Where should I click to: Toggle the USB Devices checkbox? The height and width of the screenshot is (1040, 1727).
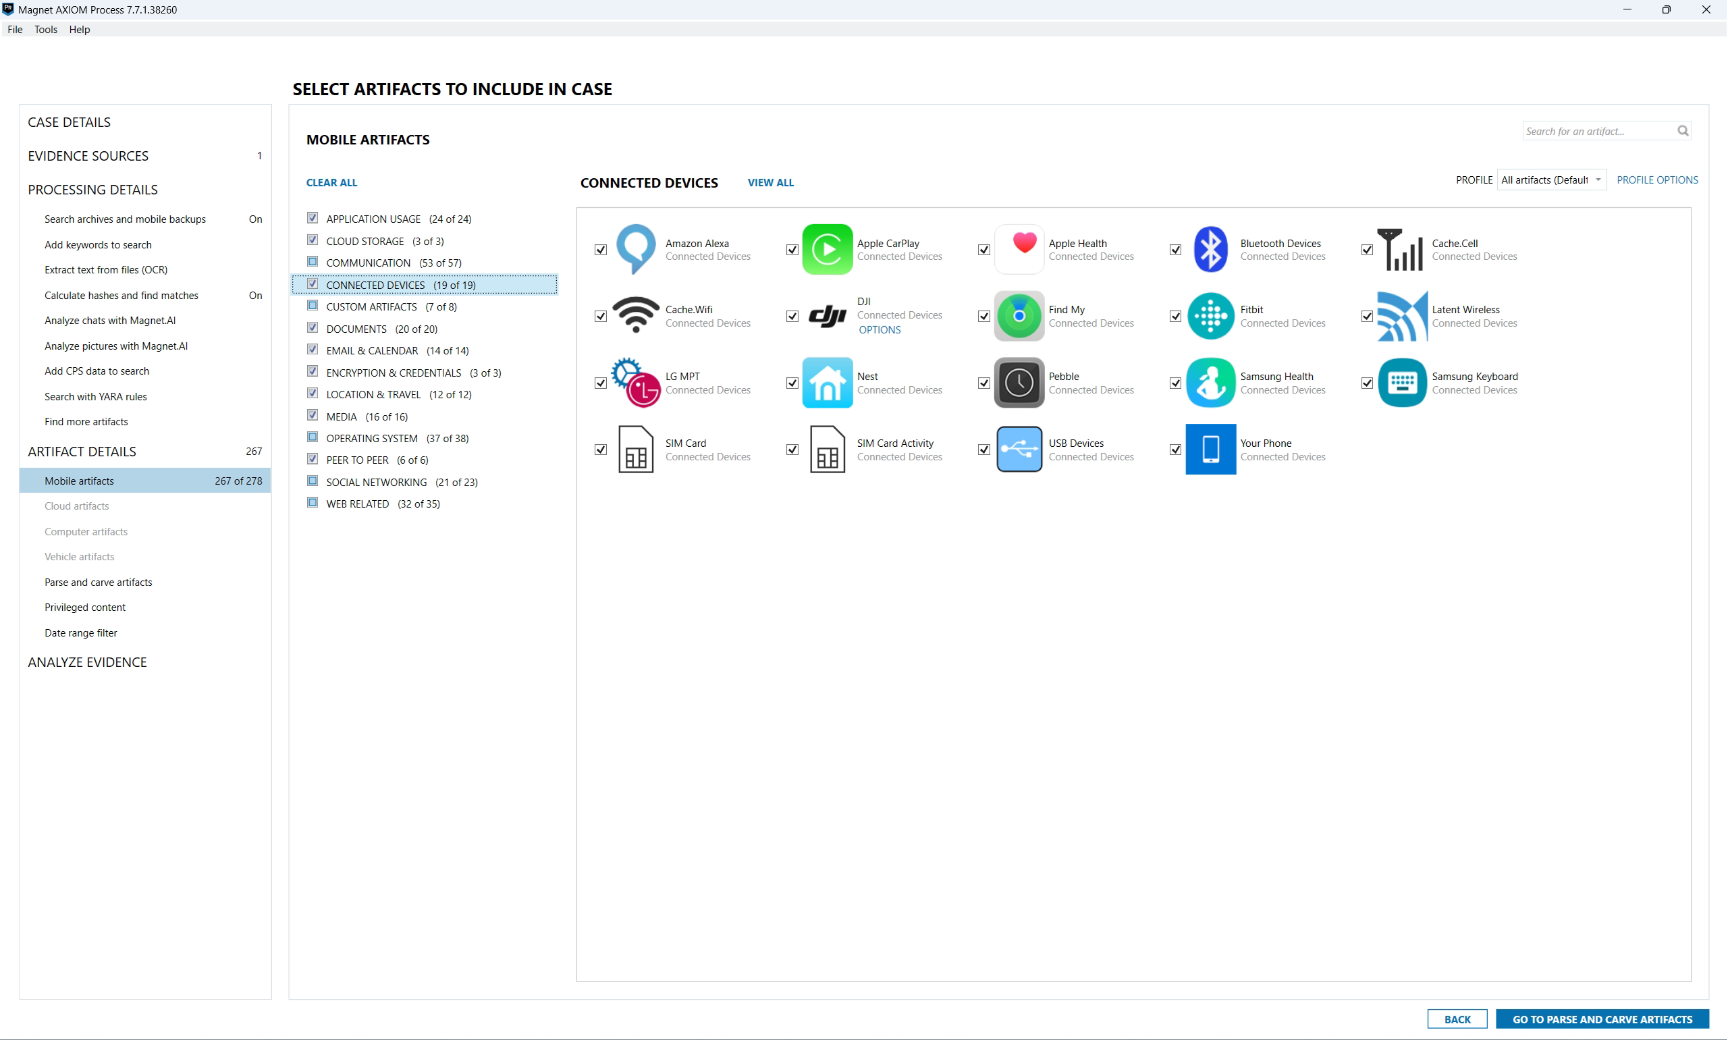pyautogui.click(x=984, y=450)
